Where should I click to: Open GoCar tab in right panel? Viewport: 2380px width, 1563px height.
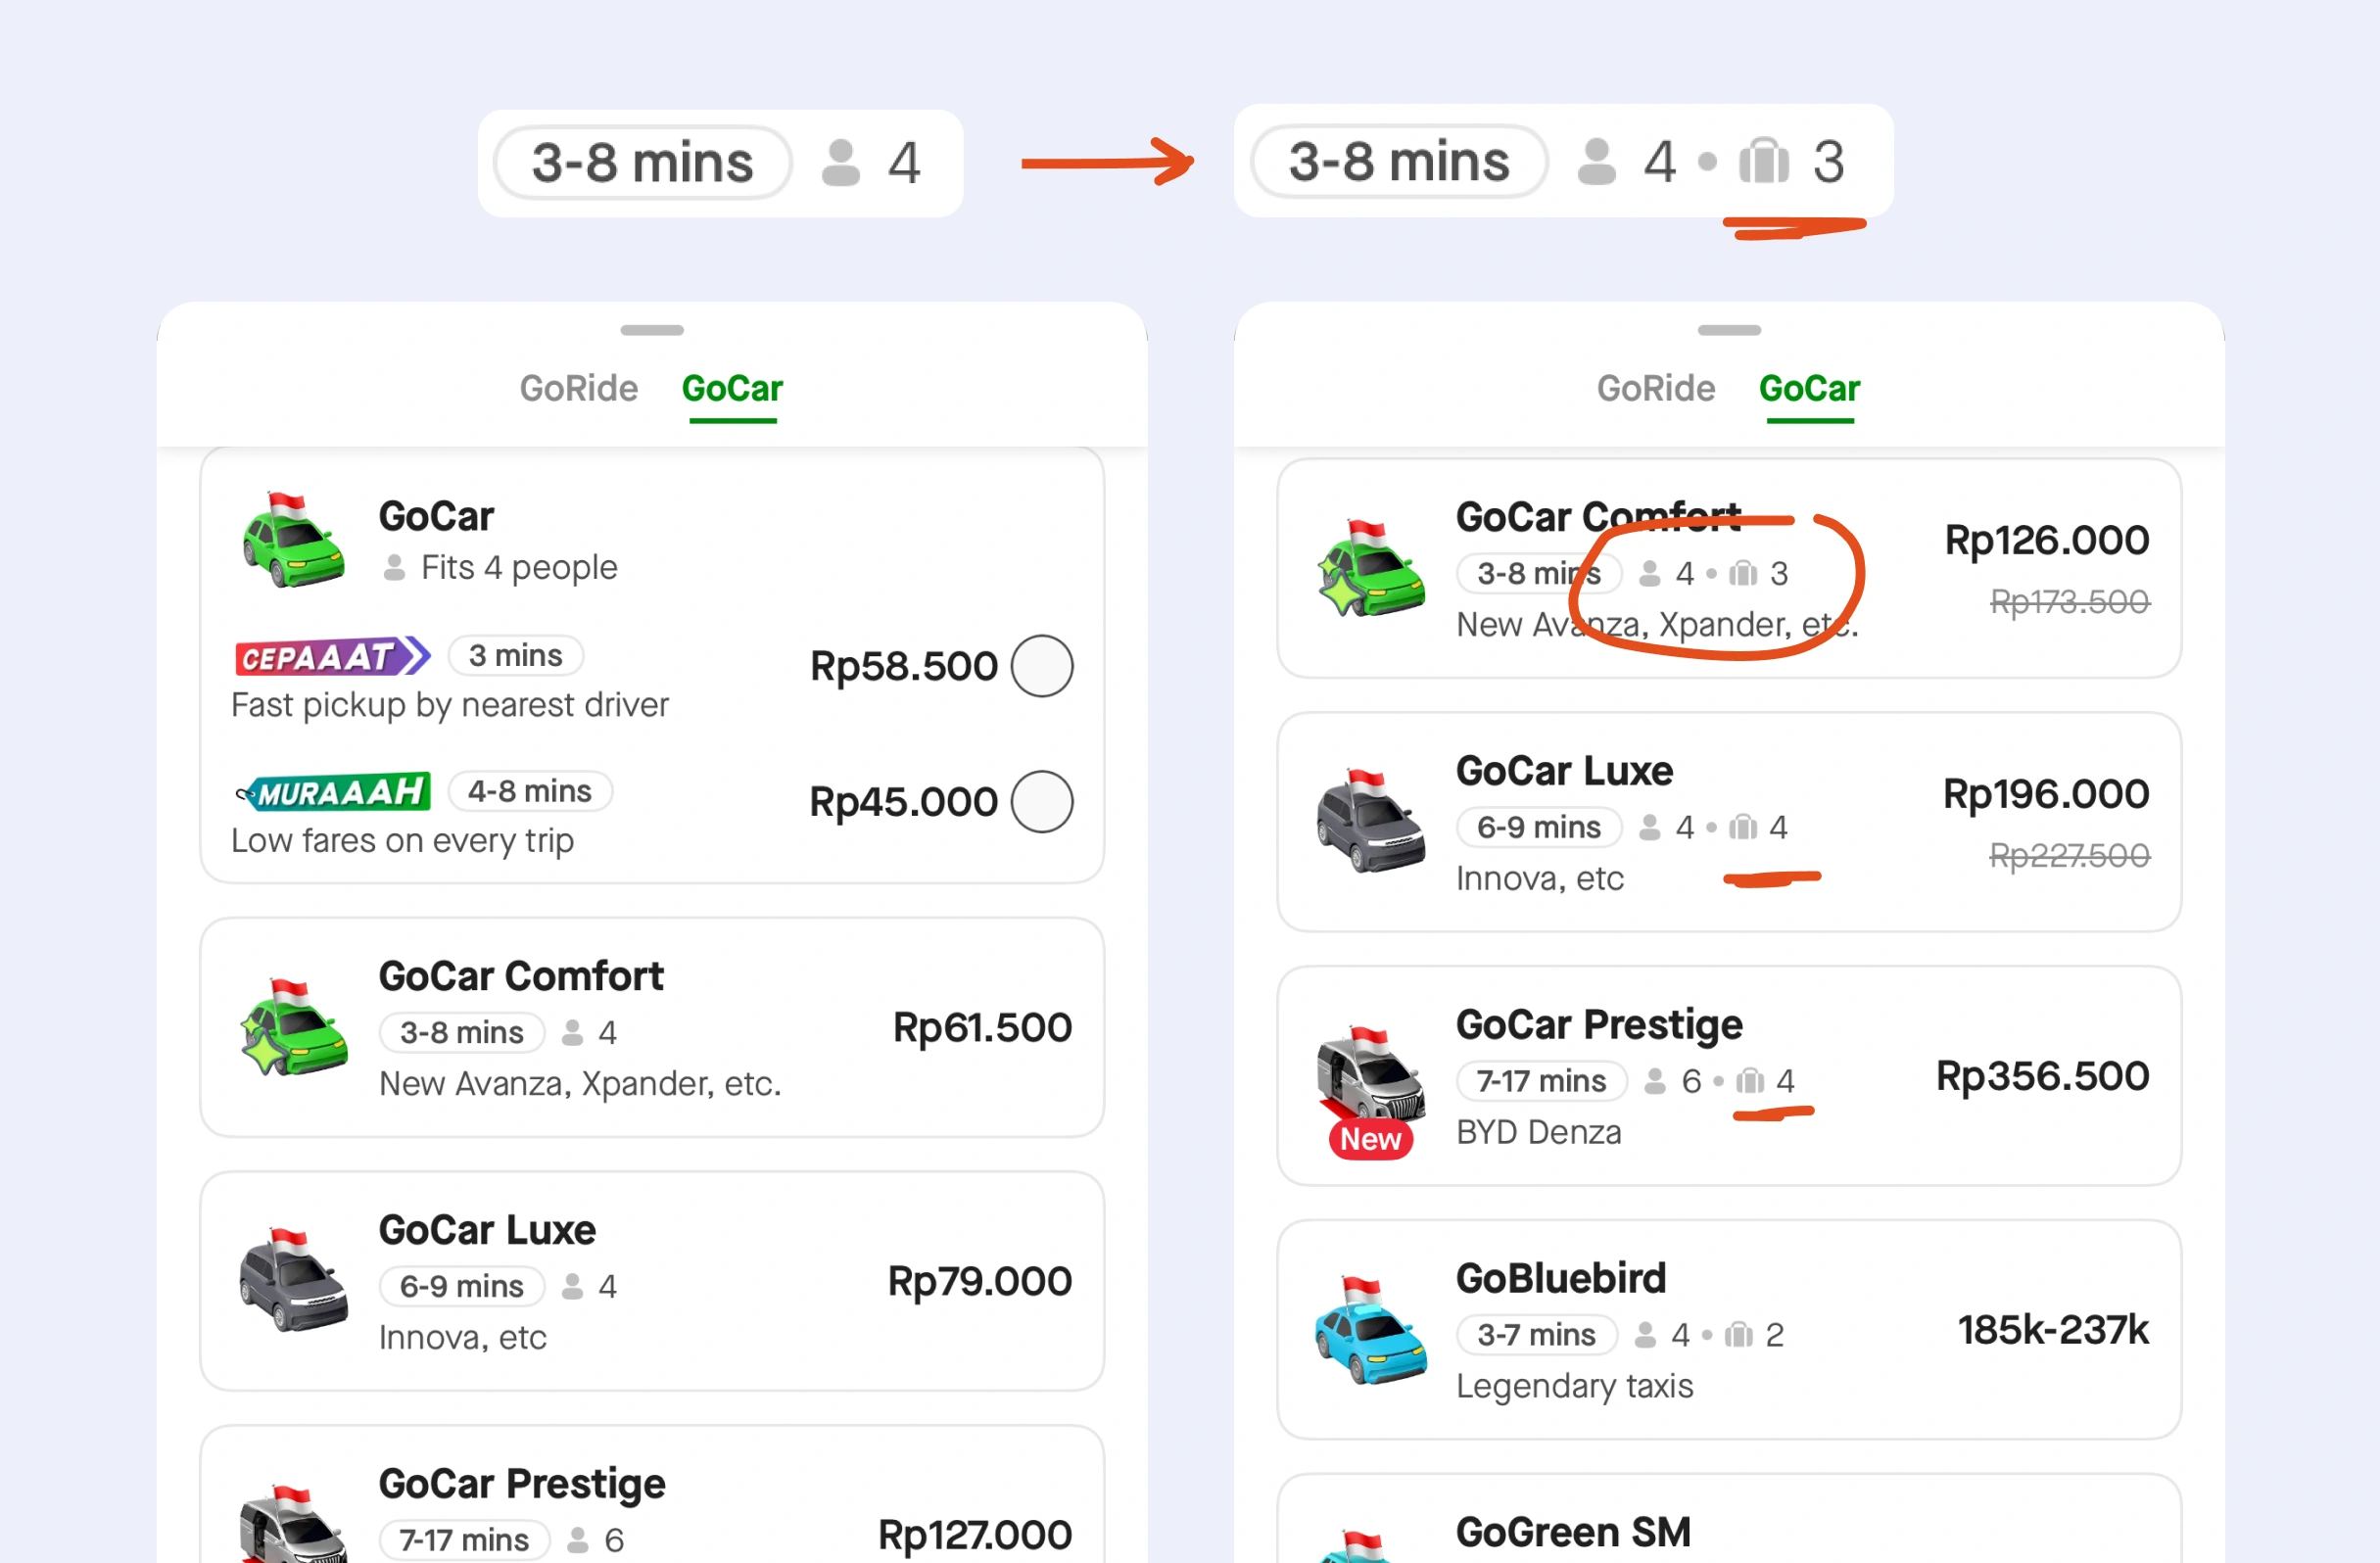[x=1809, y=388]
